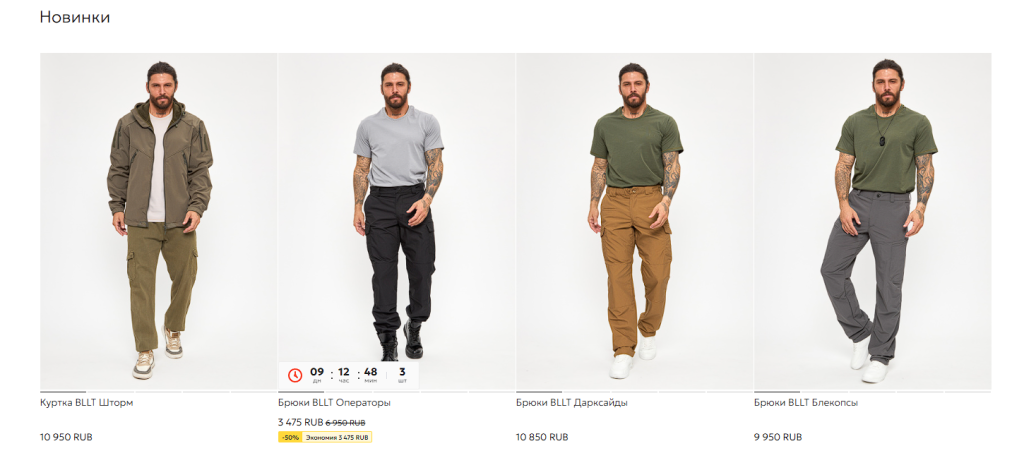Open the Брюки BLLT Операторы title link
This screenshot has height=458, width=1024.
point(334,402)
